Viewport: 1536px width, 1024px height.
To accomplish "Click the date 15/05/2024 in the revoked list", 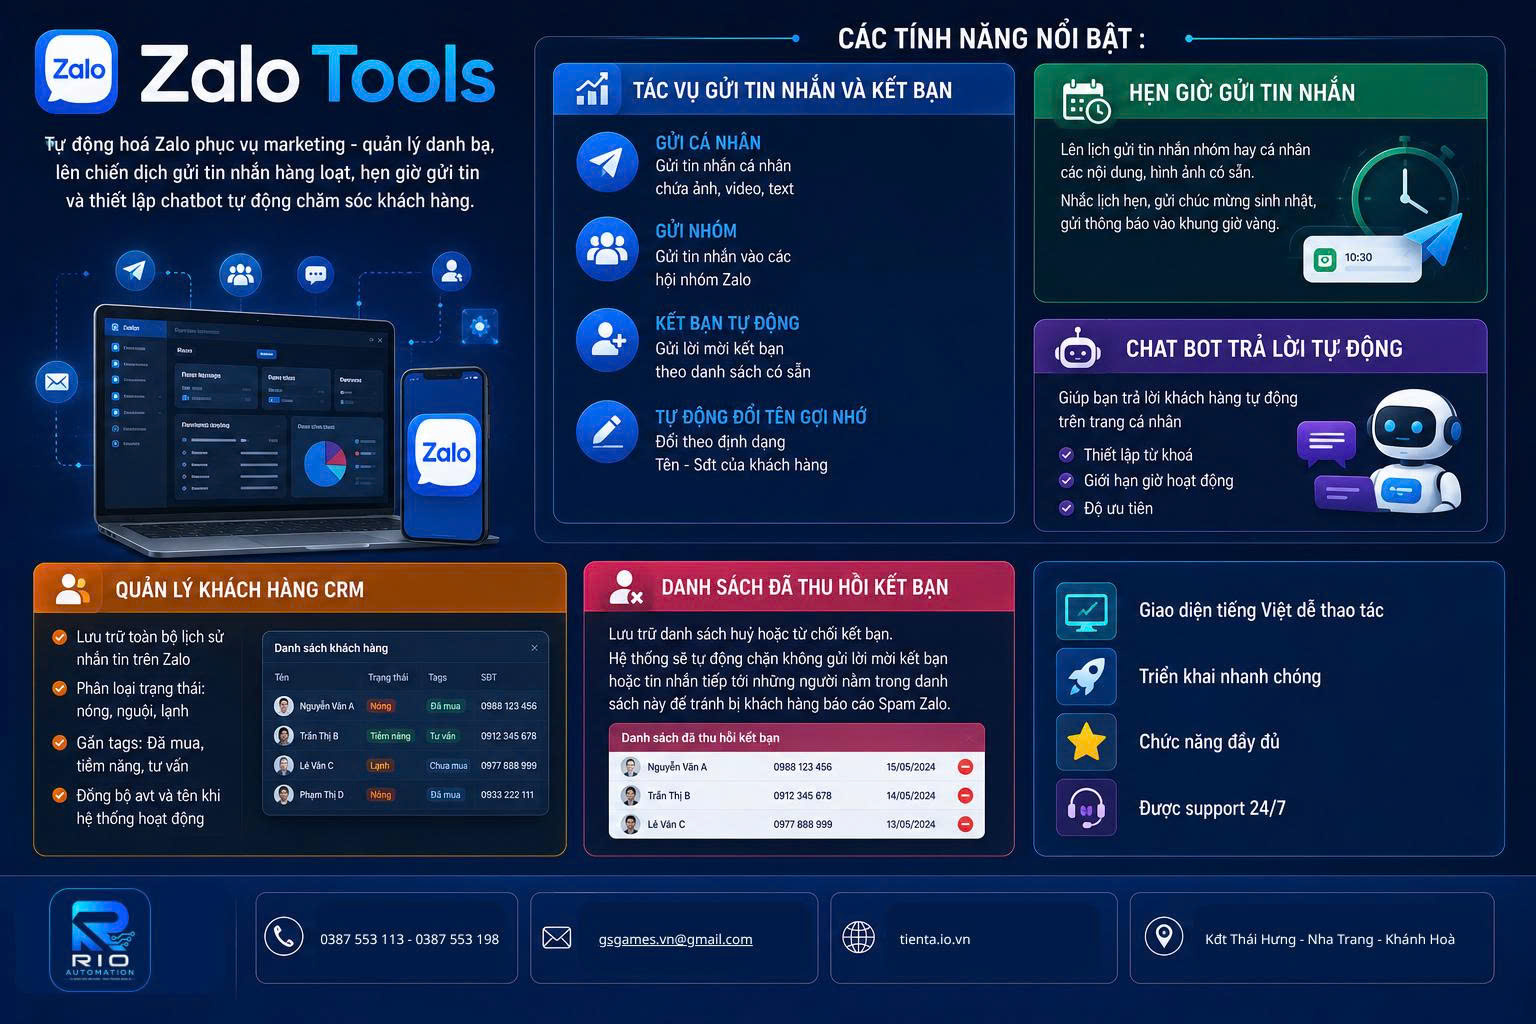I will [910, 767].
